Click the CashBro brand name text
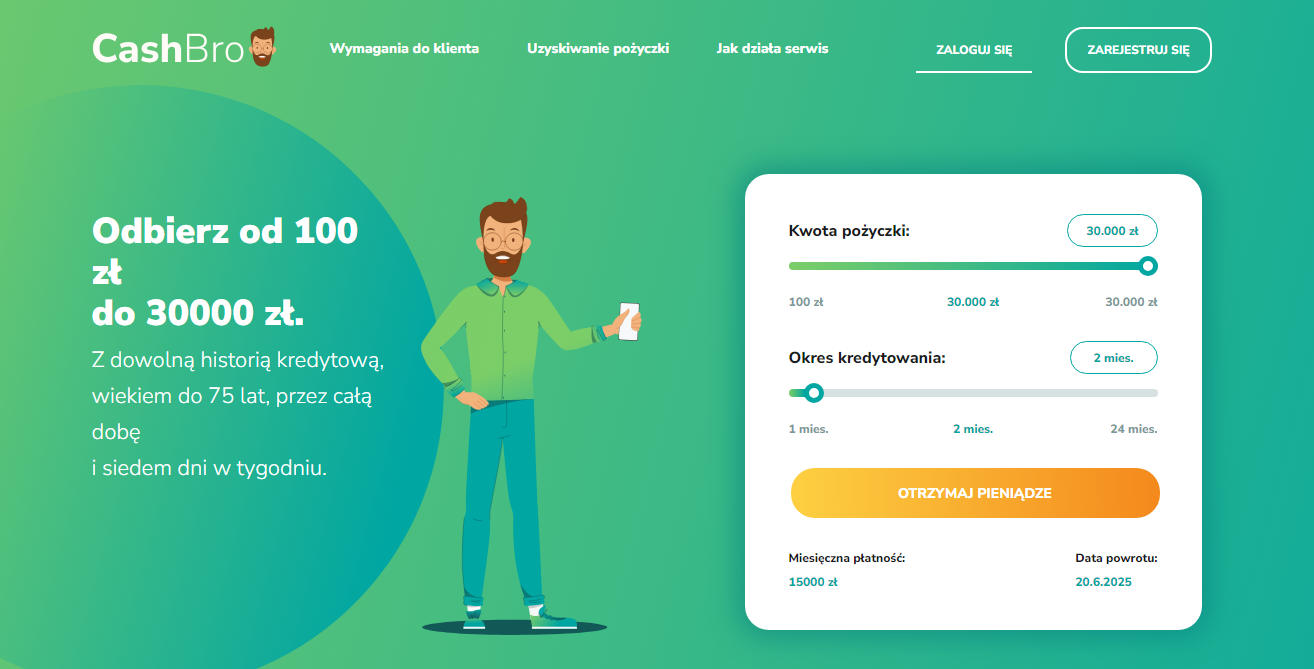This screenshot has height=669, width=1314. pyautogui.click(x=168, y=48)
